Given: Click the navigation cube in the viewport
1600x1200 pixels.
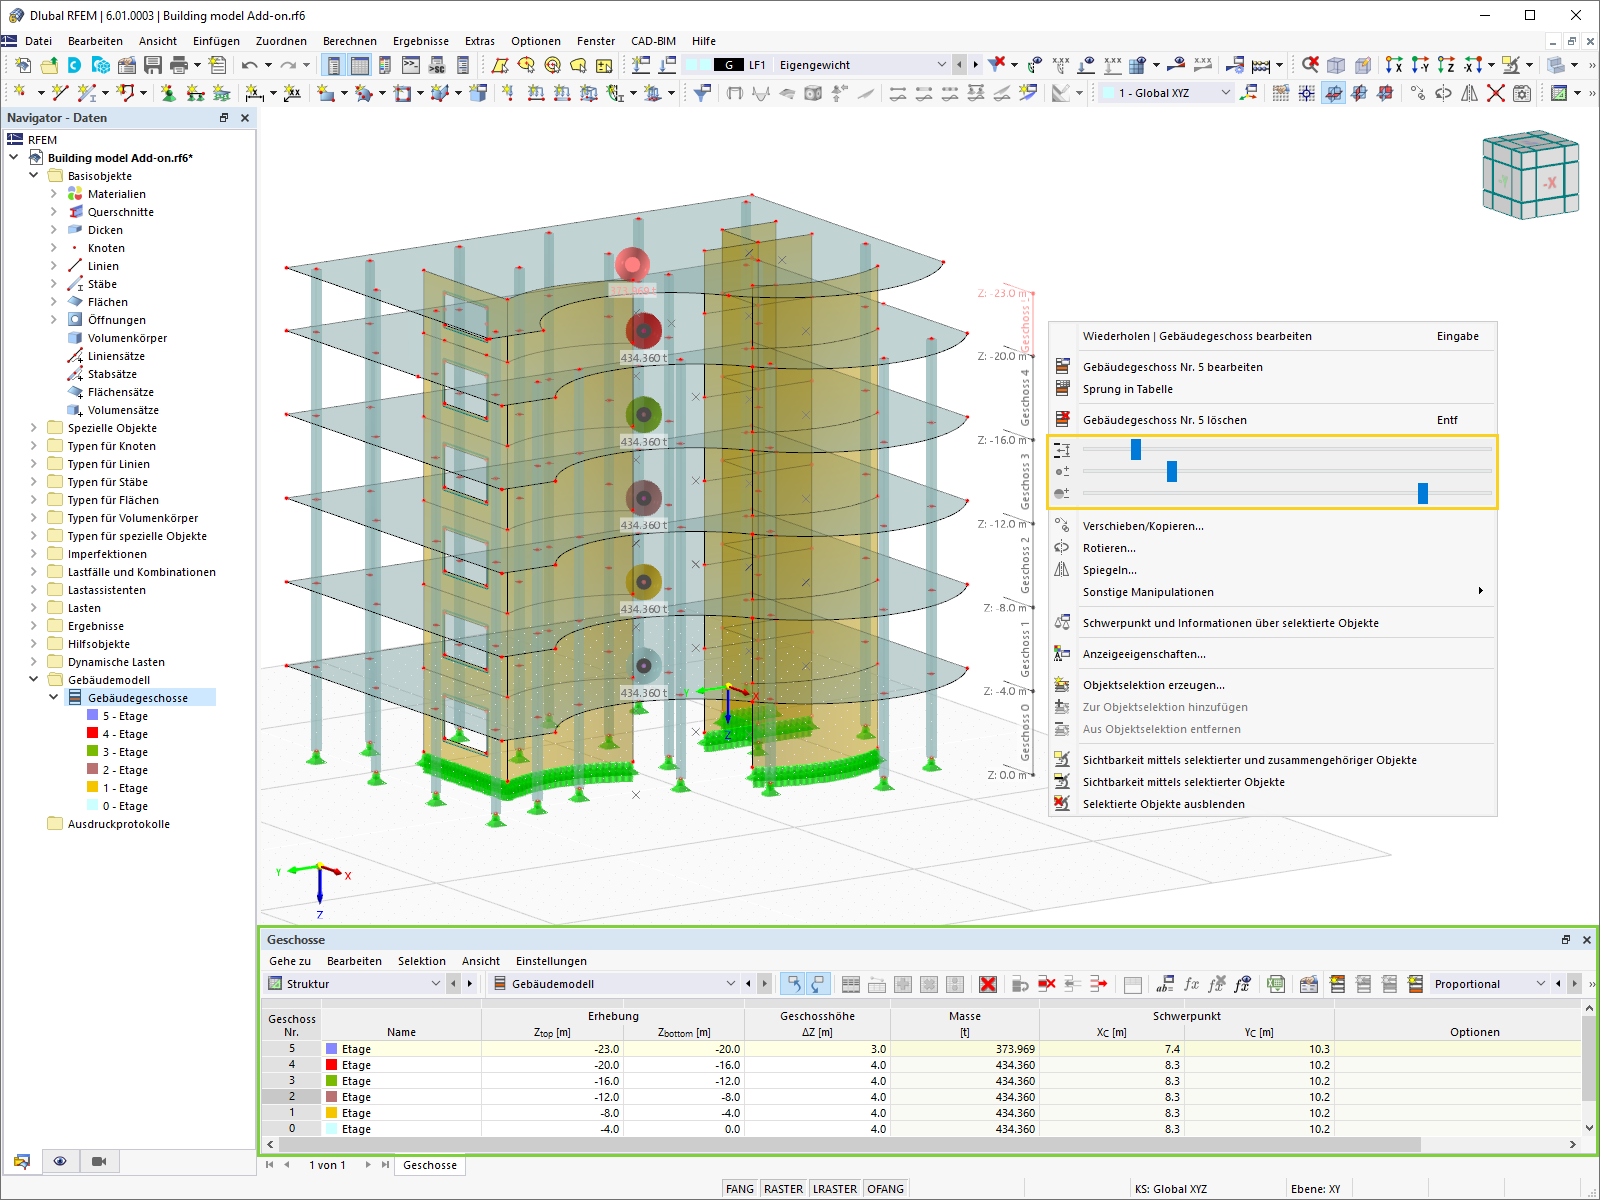Looking at the screenshot, I should click(x=1531, y=175).
